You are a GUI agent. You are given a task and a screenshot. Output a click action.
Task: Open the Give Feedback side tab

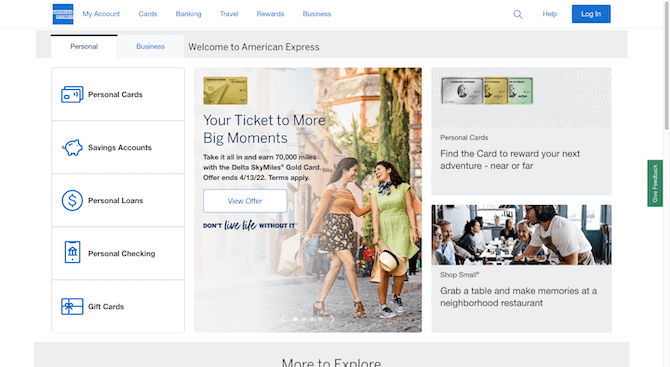pos(655,183)
